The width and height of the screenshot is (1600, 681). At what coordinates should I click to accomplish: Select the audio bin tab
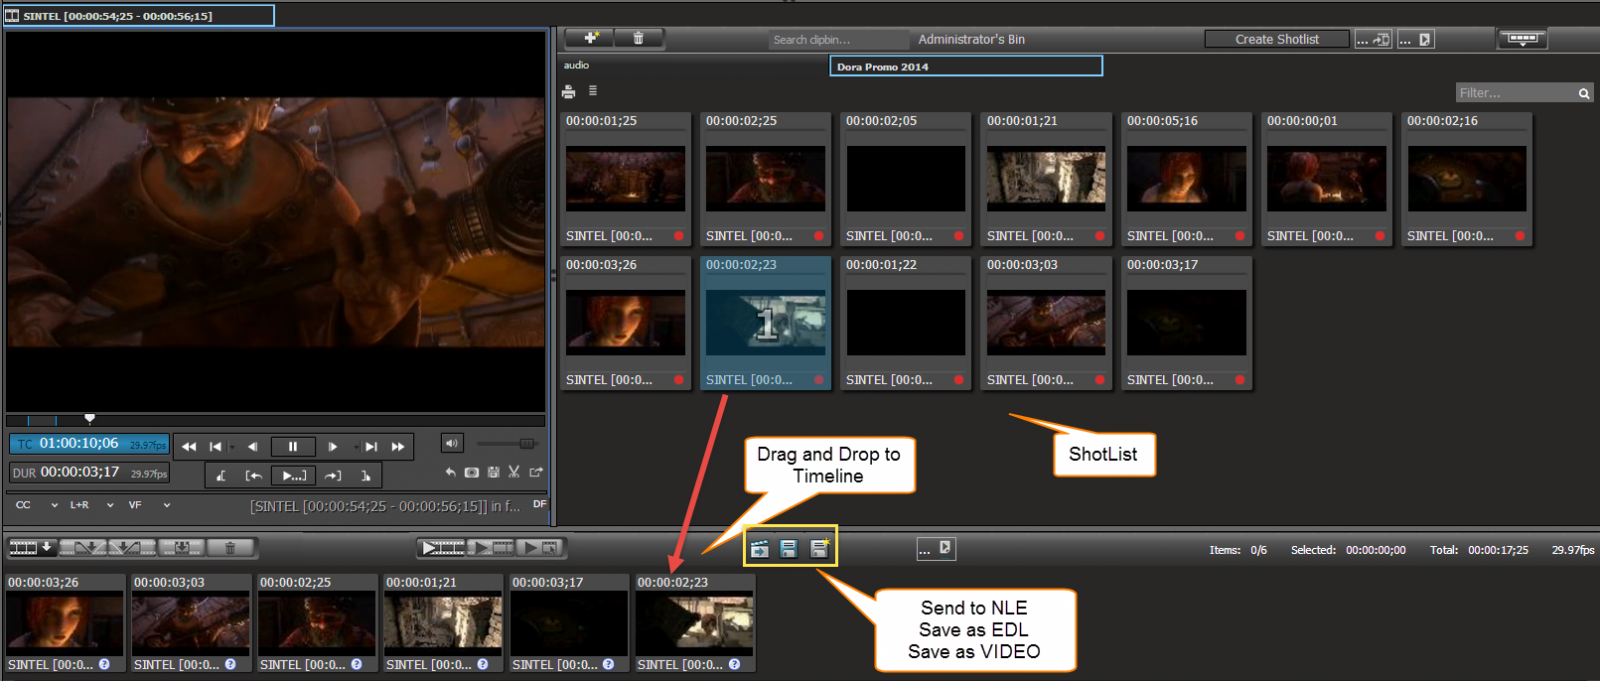point(577,65)
